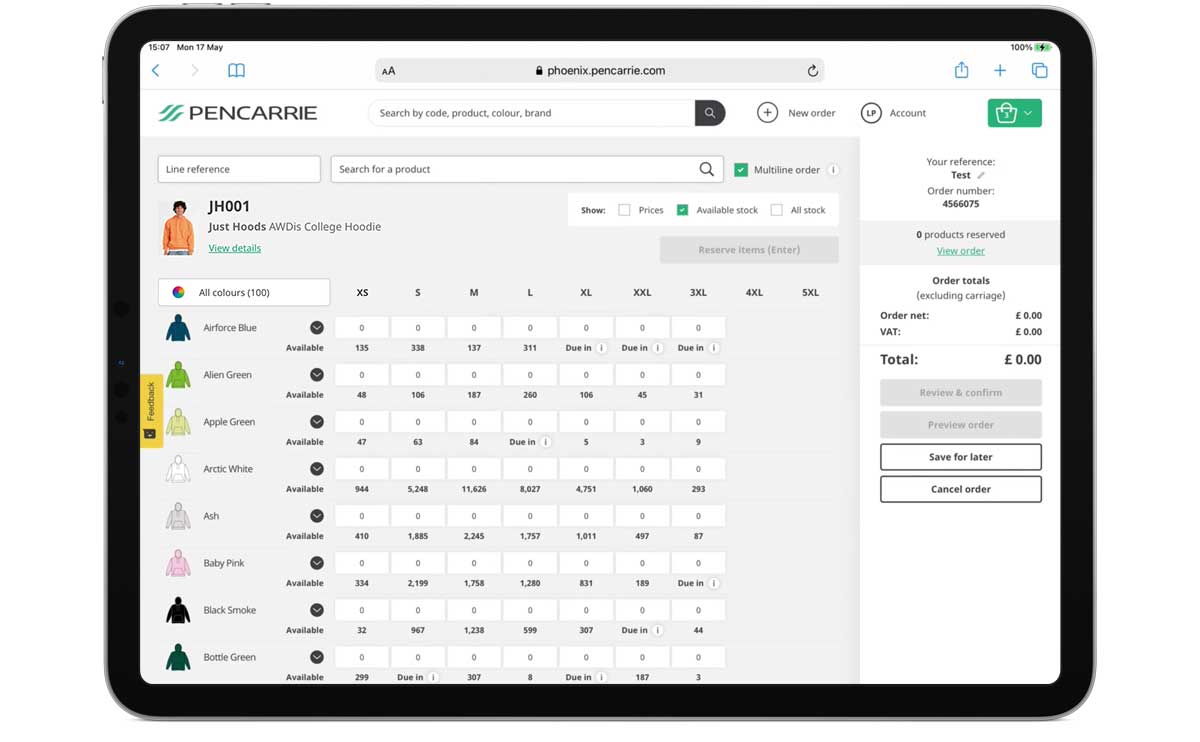Expand the Airforce Blue row chevron

(317, 328)
